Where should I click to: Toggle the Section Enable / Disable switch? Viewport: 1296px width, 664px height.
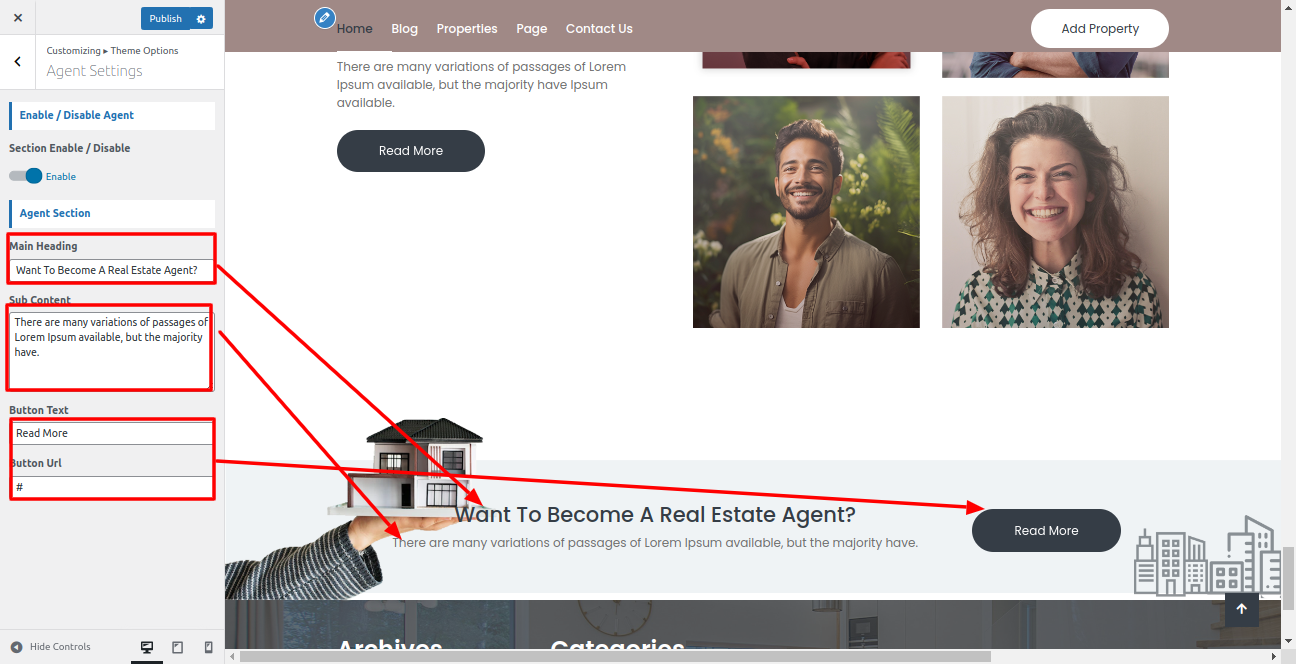[x=26, y=176]
